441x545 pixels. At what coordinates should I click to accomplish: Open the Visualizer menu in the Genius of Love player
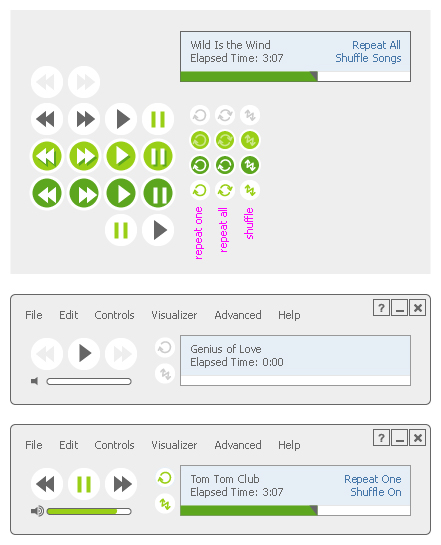click(x=174, y=315)
